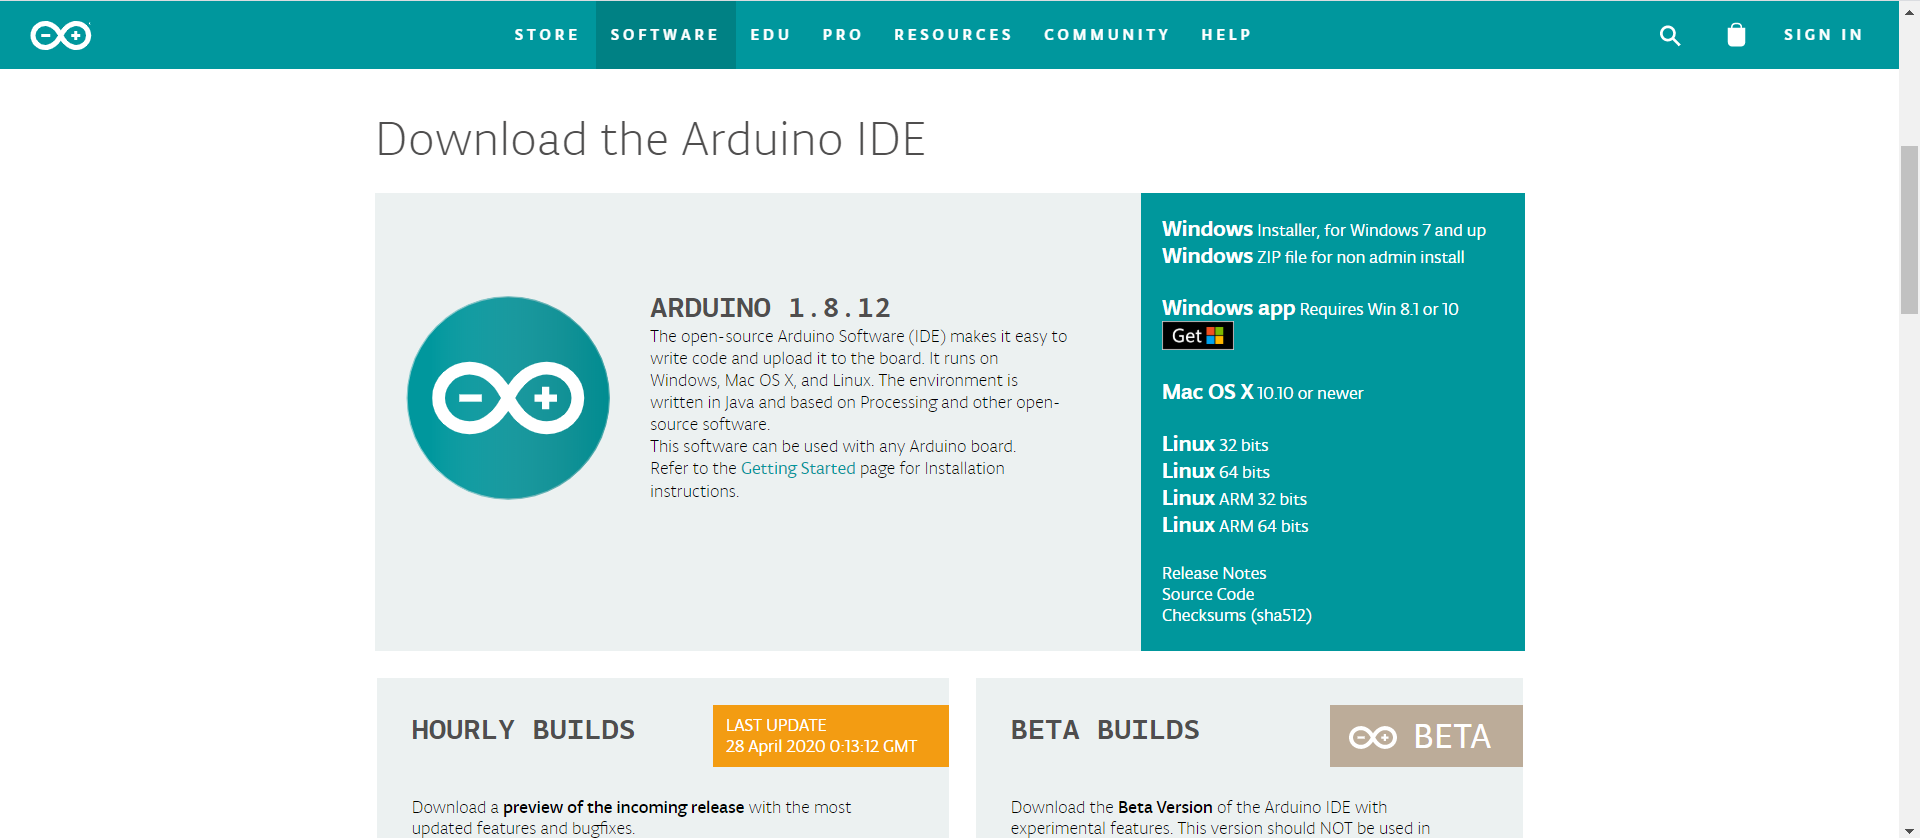Click the ARDUINO 1.8.12 heading
1920x838 pixels.
(770, 308)
